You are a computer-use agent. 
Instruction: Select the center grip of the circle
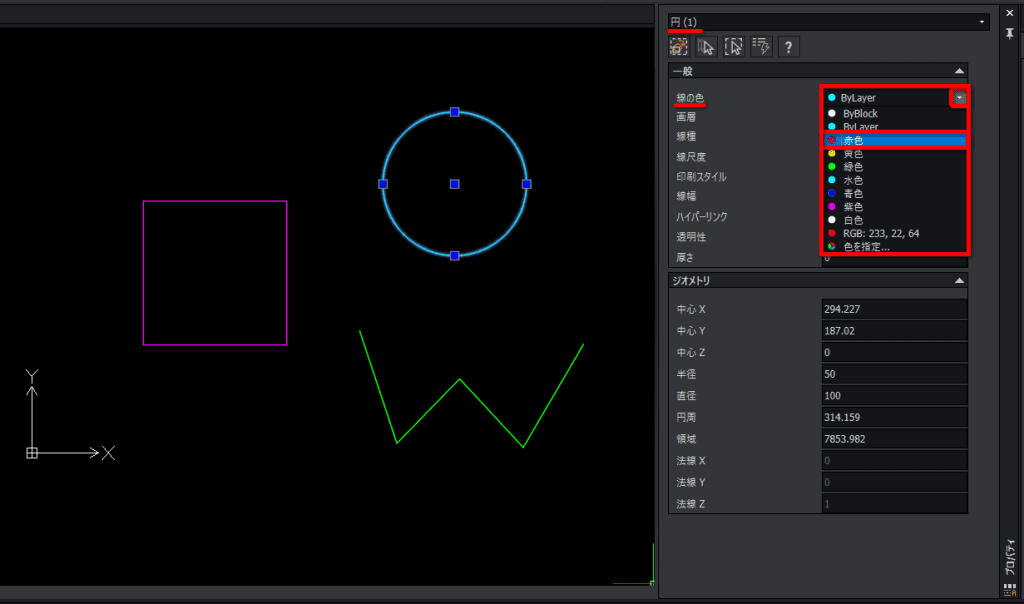(x=455, y=184)
